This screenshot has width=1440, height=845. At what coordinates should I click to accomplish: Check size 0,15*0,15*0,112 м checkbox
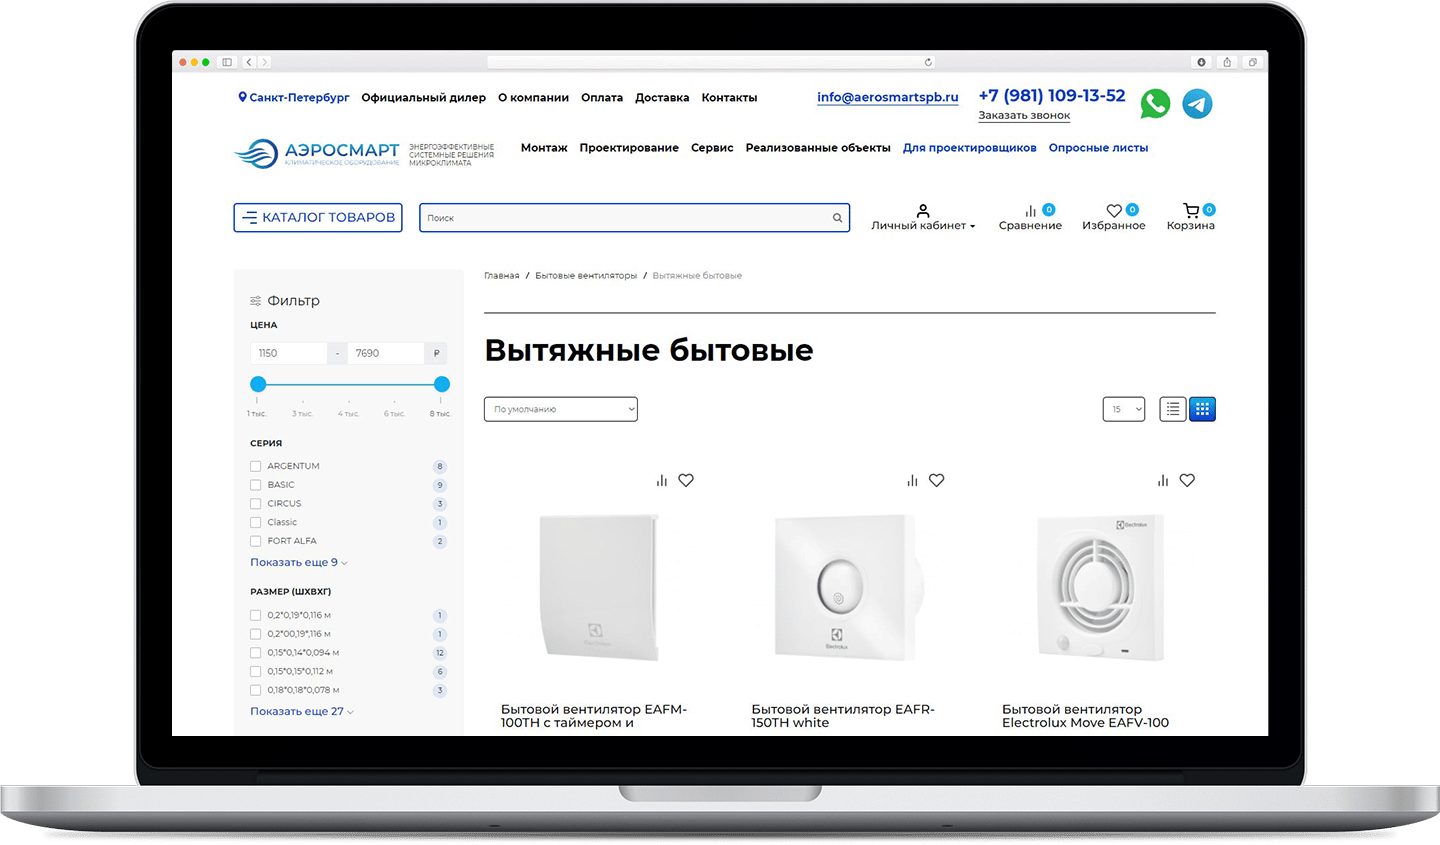(255, 672)
